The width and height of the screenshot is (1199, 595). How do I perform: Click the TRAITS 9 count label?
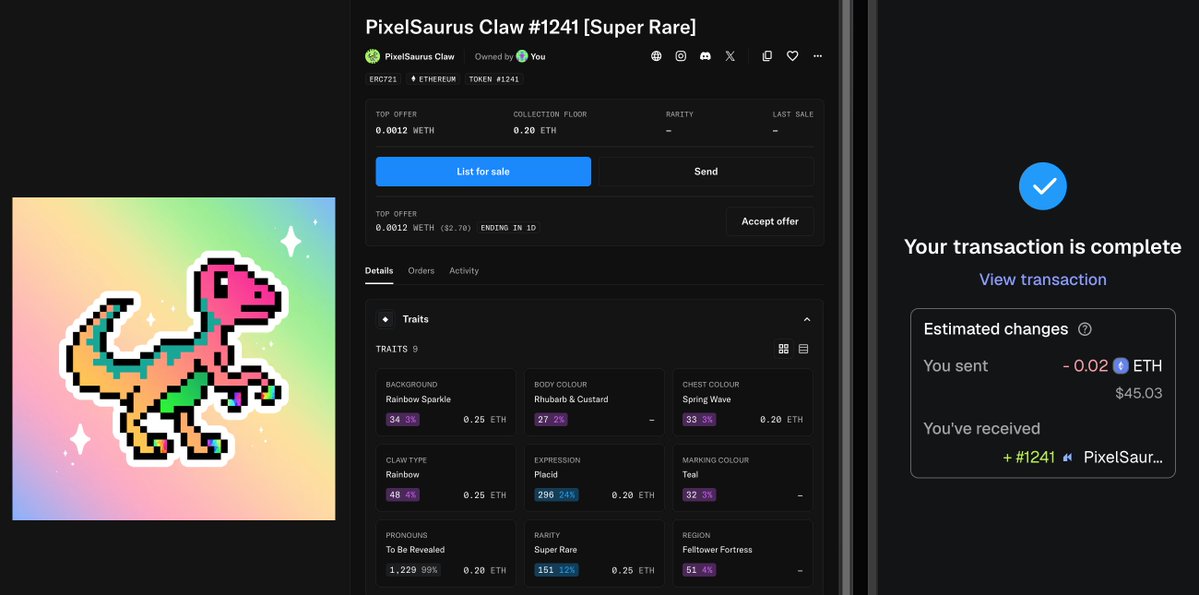[x=397, y=349]
